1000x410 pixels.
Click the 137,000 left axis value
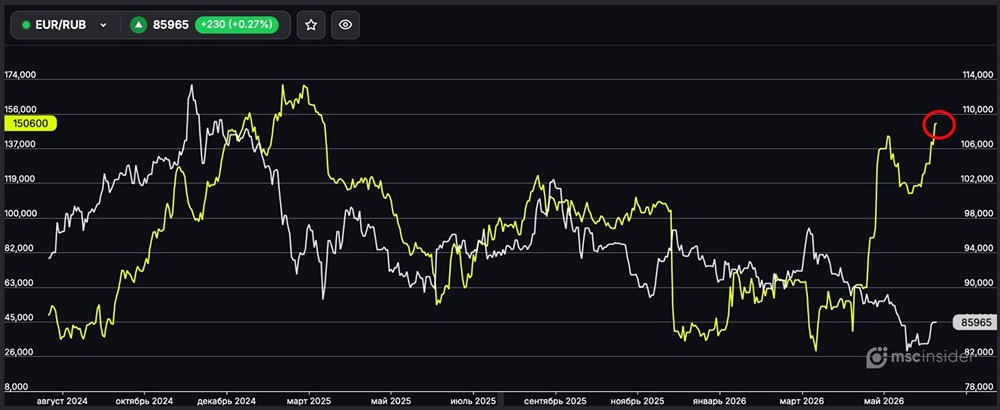click(20, 145)
